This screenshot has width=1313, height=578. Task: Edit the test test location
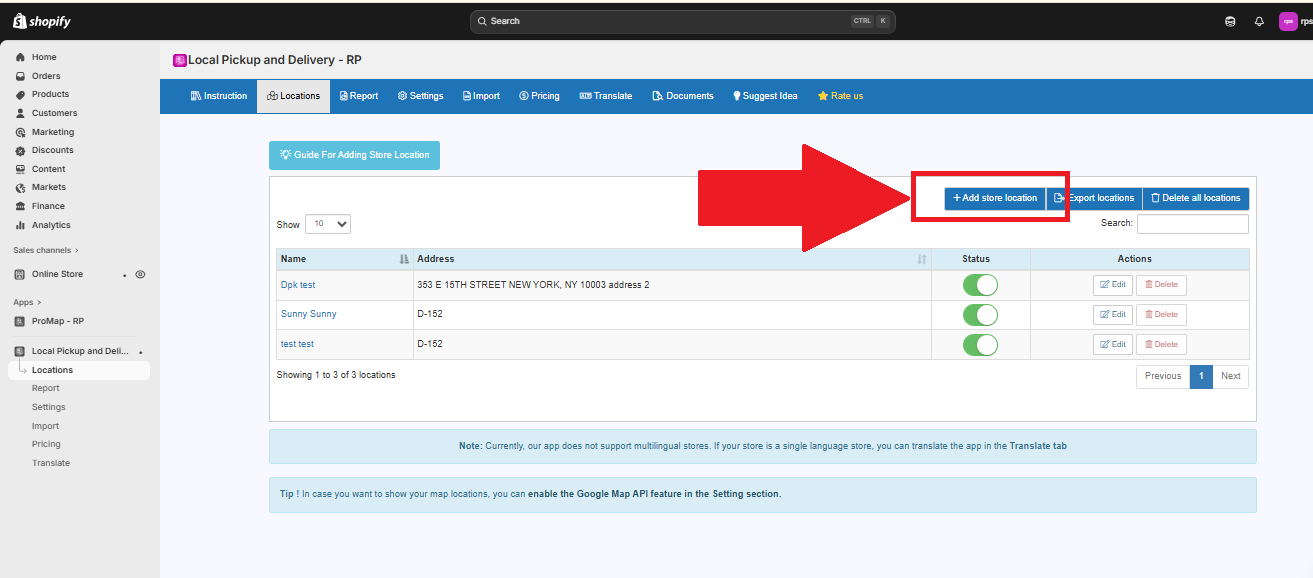[1113, 345]
